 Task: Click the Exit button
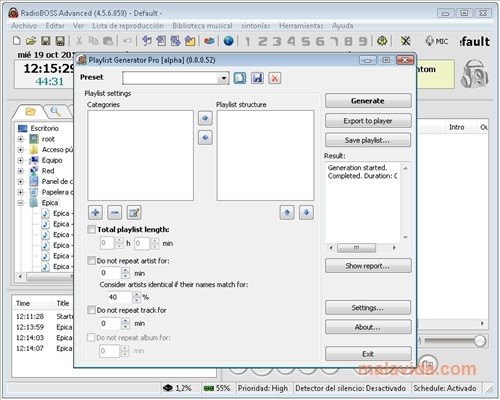pyautogui.click(x=368, y=354)
